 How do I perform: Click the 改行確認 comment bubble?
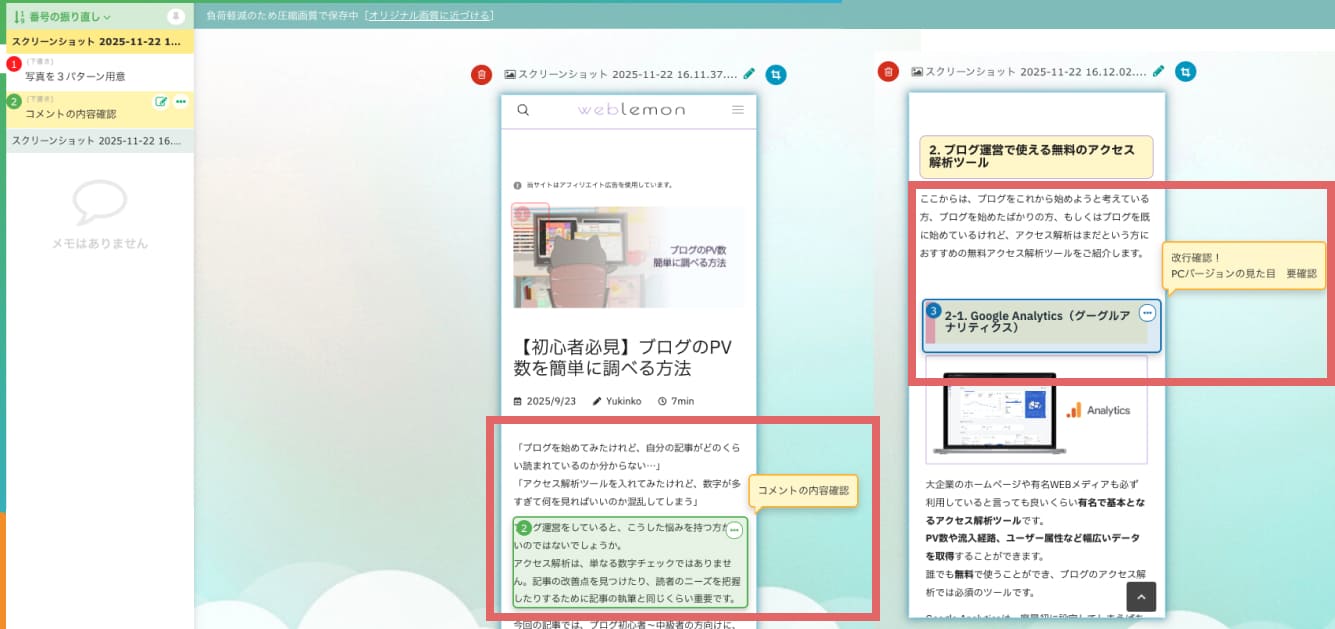coord(1243,265)
